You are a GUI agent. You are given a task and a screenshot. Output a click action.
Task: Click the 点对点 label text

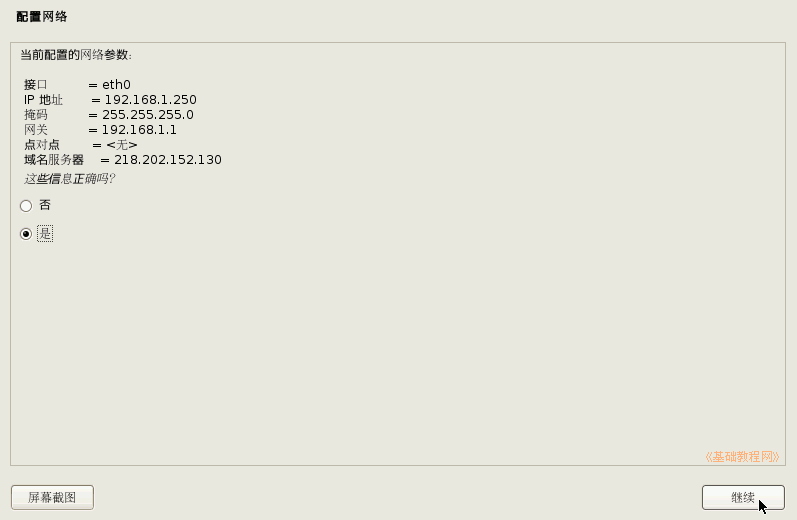click(x=42, y=145)
